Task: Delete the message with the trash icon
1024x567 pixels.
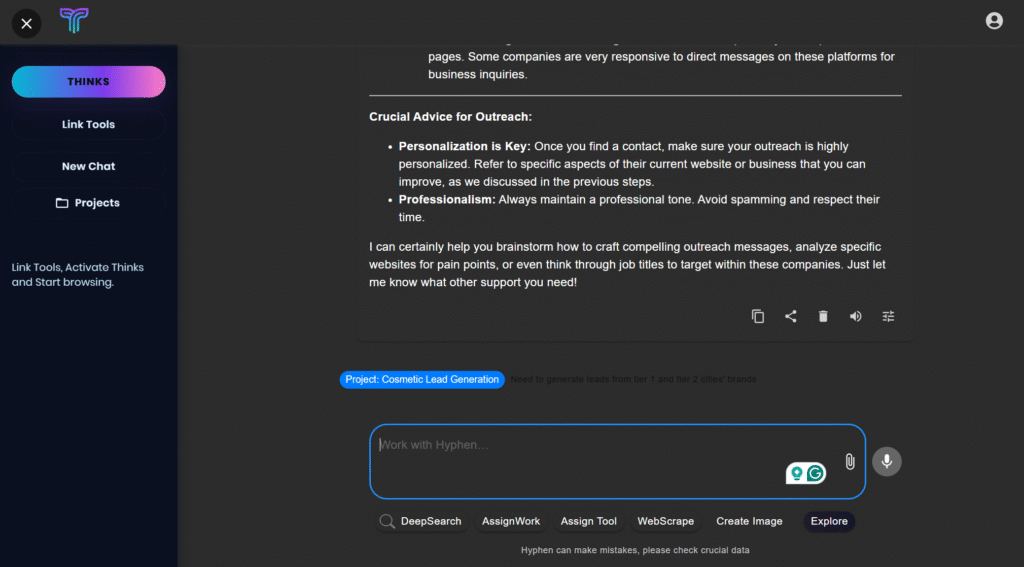Action: (x=823, y=316)
